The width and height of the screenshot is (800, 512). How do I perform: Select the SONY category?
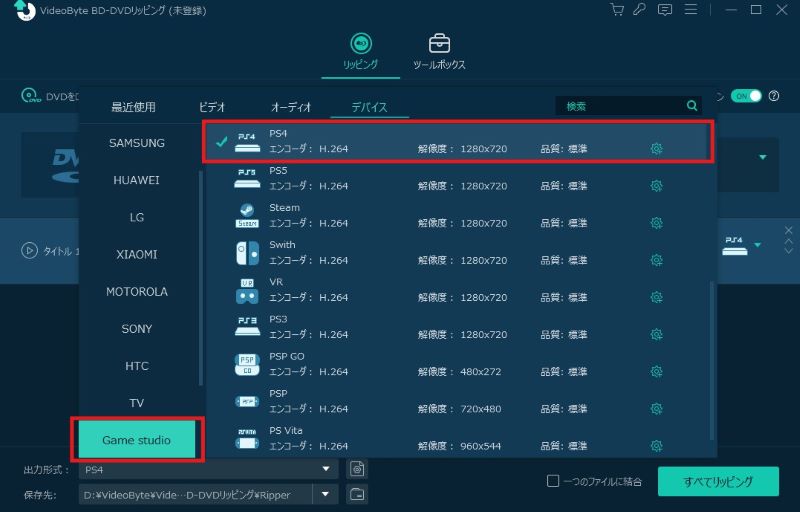(137, 329)
